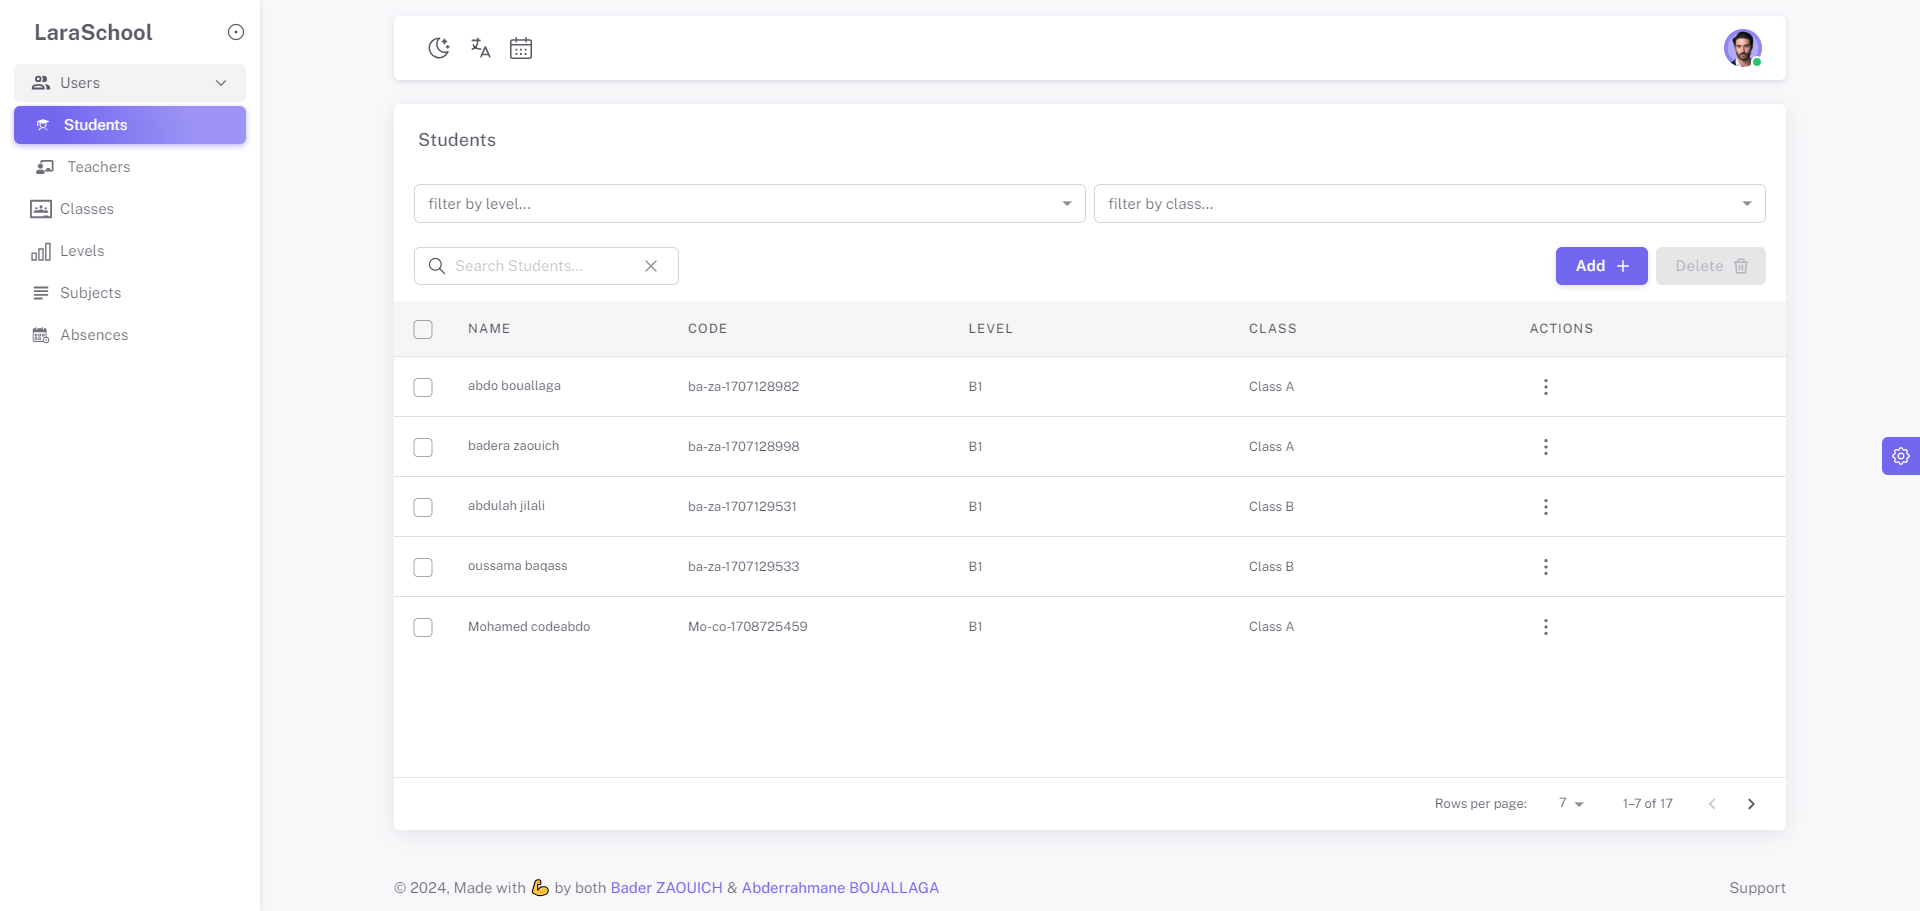Open the calendar icon in top bar
The image size is (1920, 911).
pos(521,48)
